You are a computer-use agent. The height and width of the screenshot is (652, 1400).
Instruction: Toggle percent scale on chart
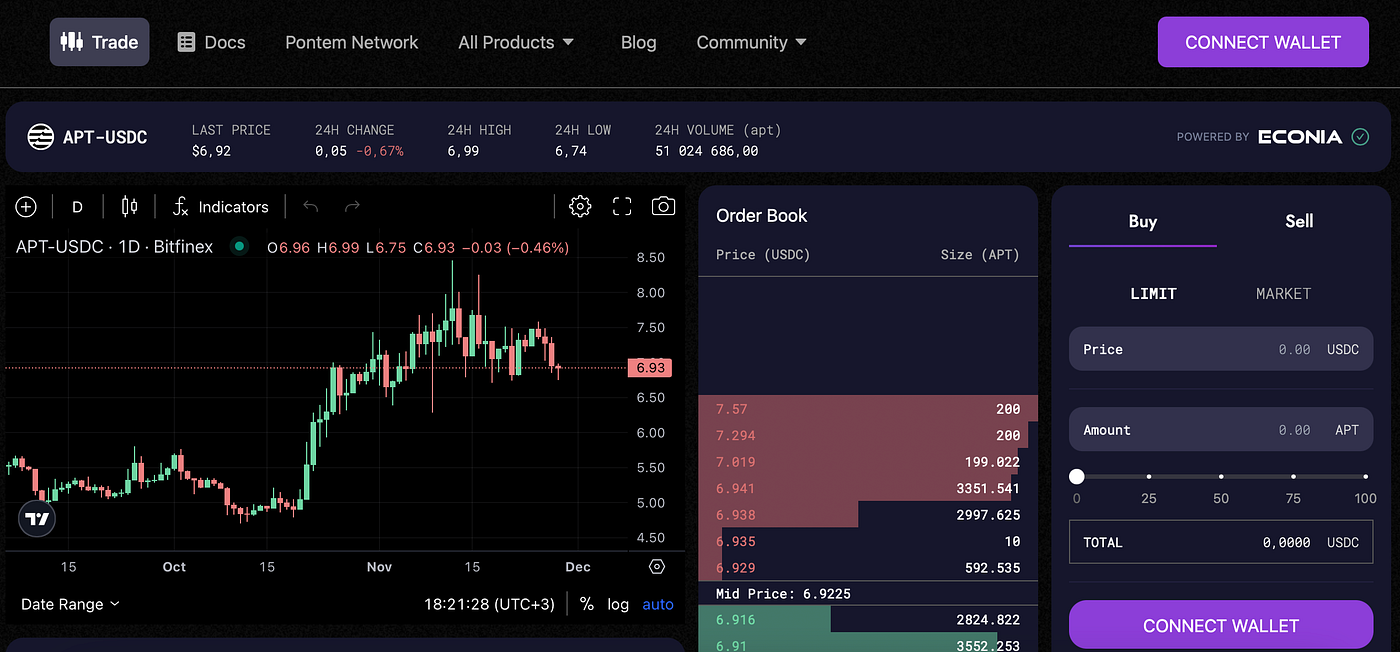pyautogui.click(x=587, y=604)
